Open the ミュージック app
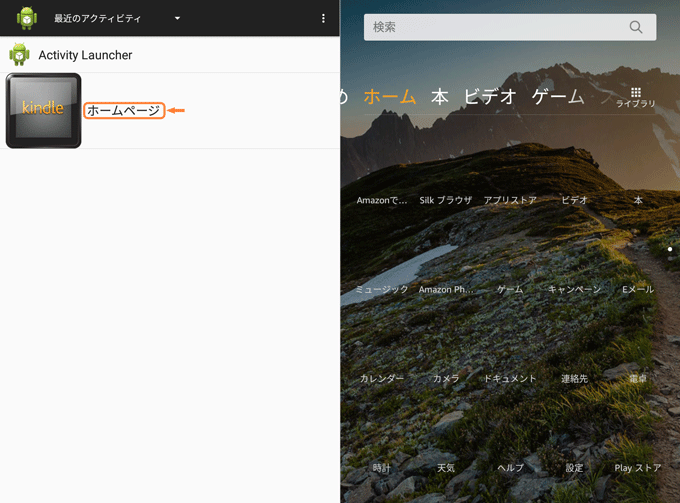Image resolution: width=680 pixels, height=503 pixels. pyautogui.click(x=382, y=289)
